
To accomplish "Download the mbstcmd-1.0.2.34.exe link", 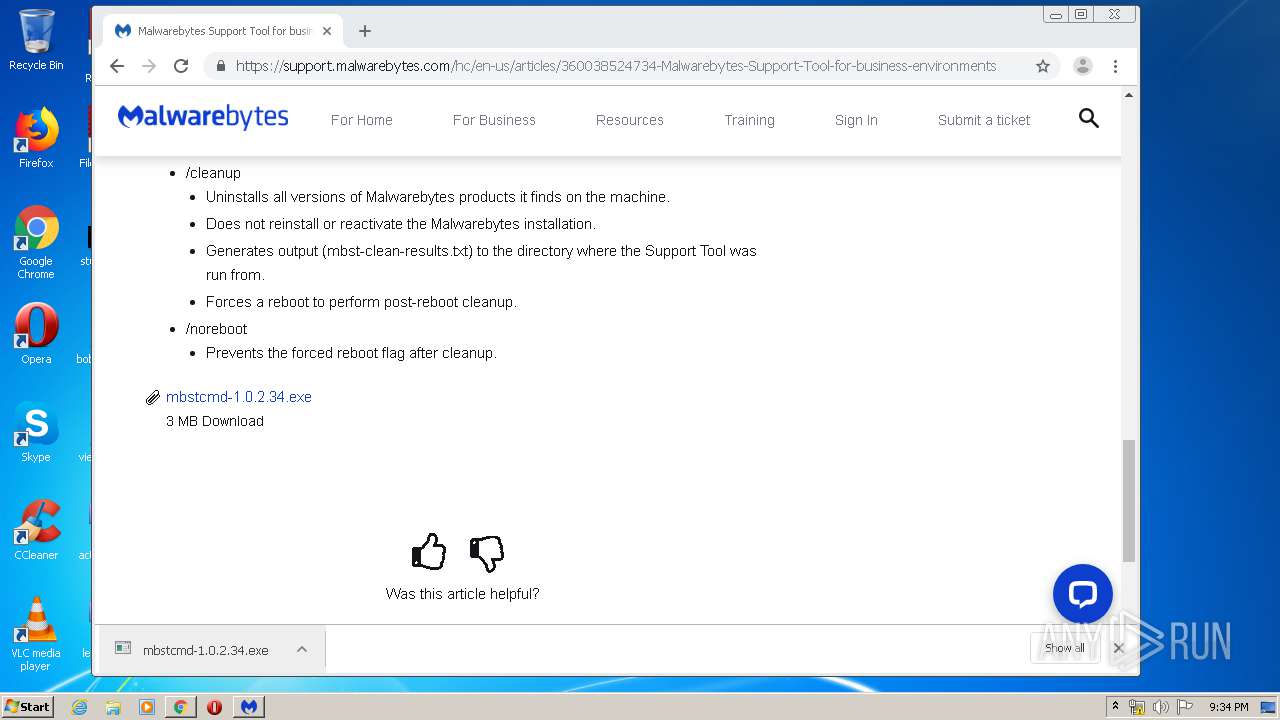I will pyautogui.click(x=239, y=397).
